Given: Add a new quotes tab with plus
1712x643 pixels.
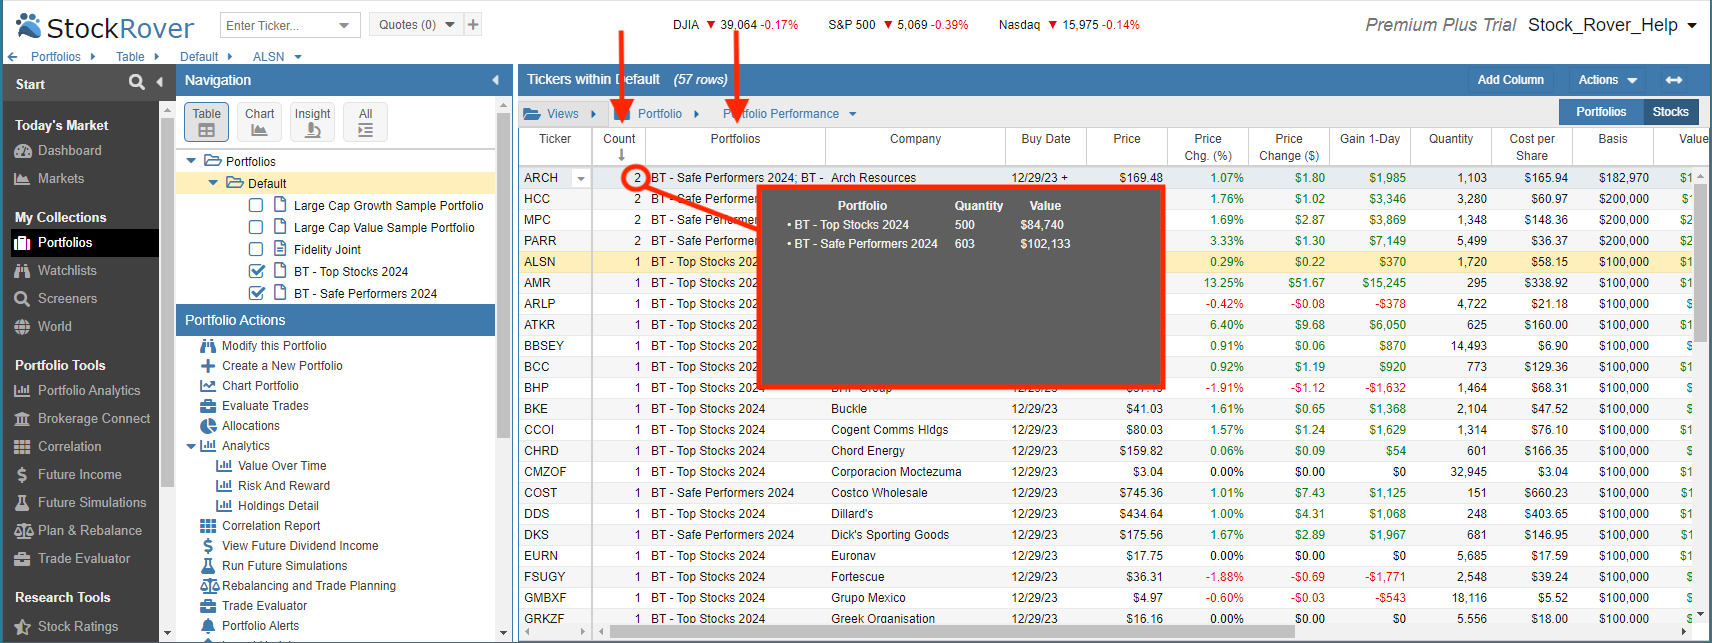Looking at the screenshot, I should (x=473, y=25).
